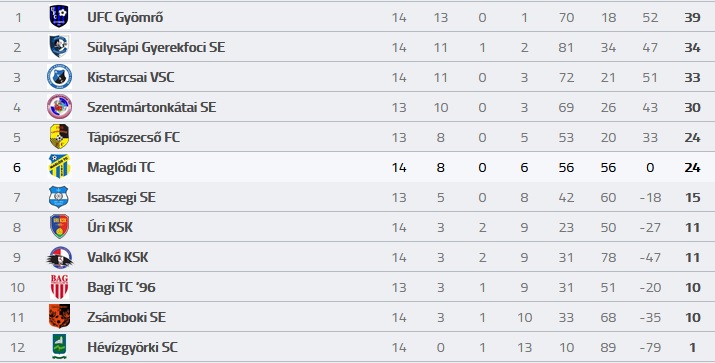Click the UFC Gyömrő club crest
This screenshot has width=715, height=363.
(x=59, y=17)
